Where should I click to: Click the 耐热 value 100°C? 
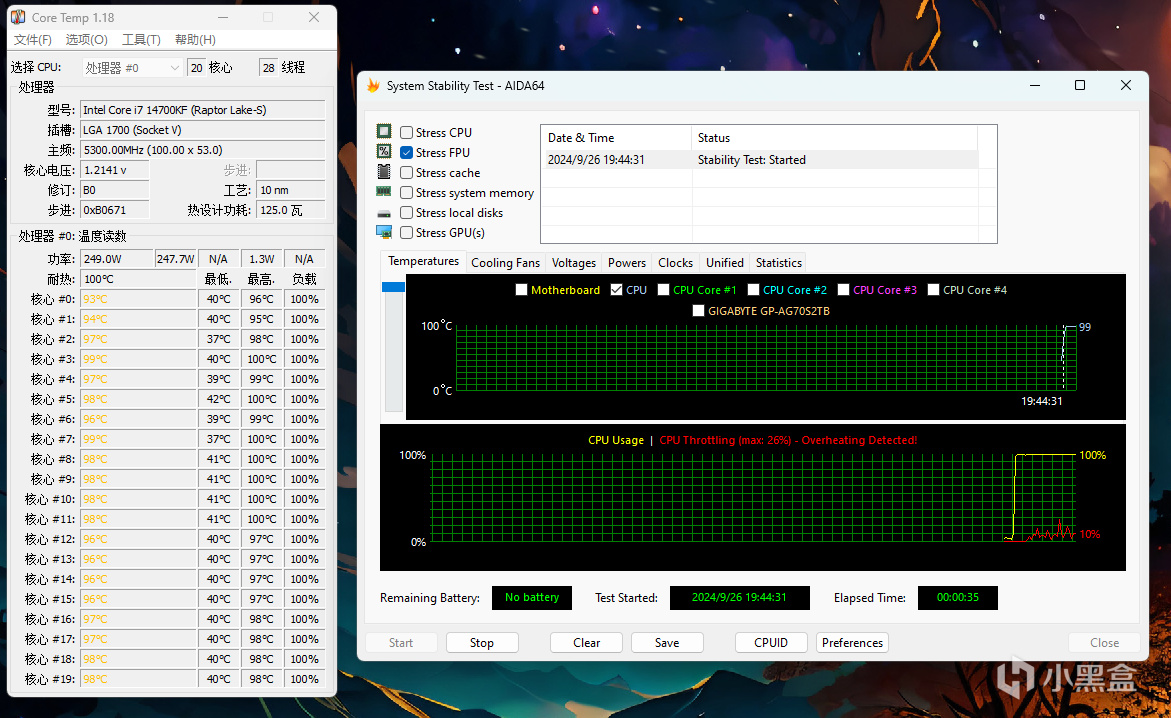pos(137,279)
